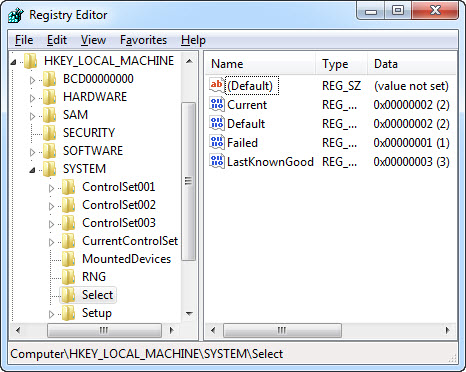Select the (Default) value name
The width and height of the screenshot is (466, 372).
(x=250, y=86)
